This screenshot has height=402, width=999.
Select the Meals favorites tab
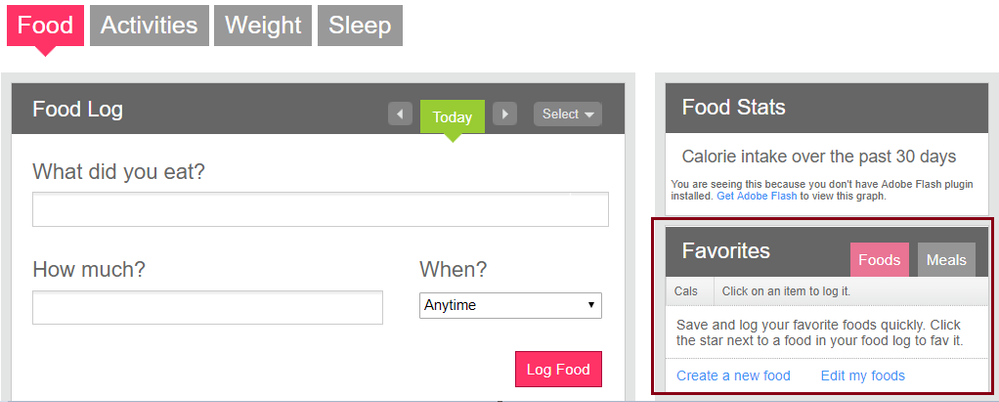[x=946, y=260]
